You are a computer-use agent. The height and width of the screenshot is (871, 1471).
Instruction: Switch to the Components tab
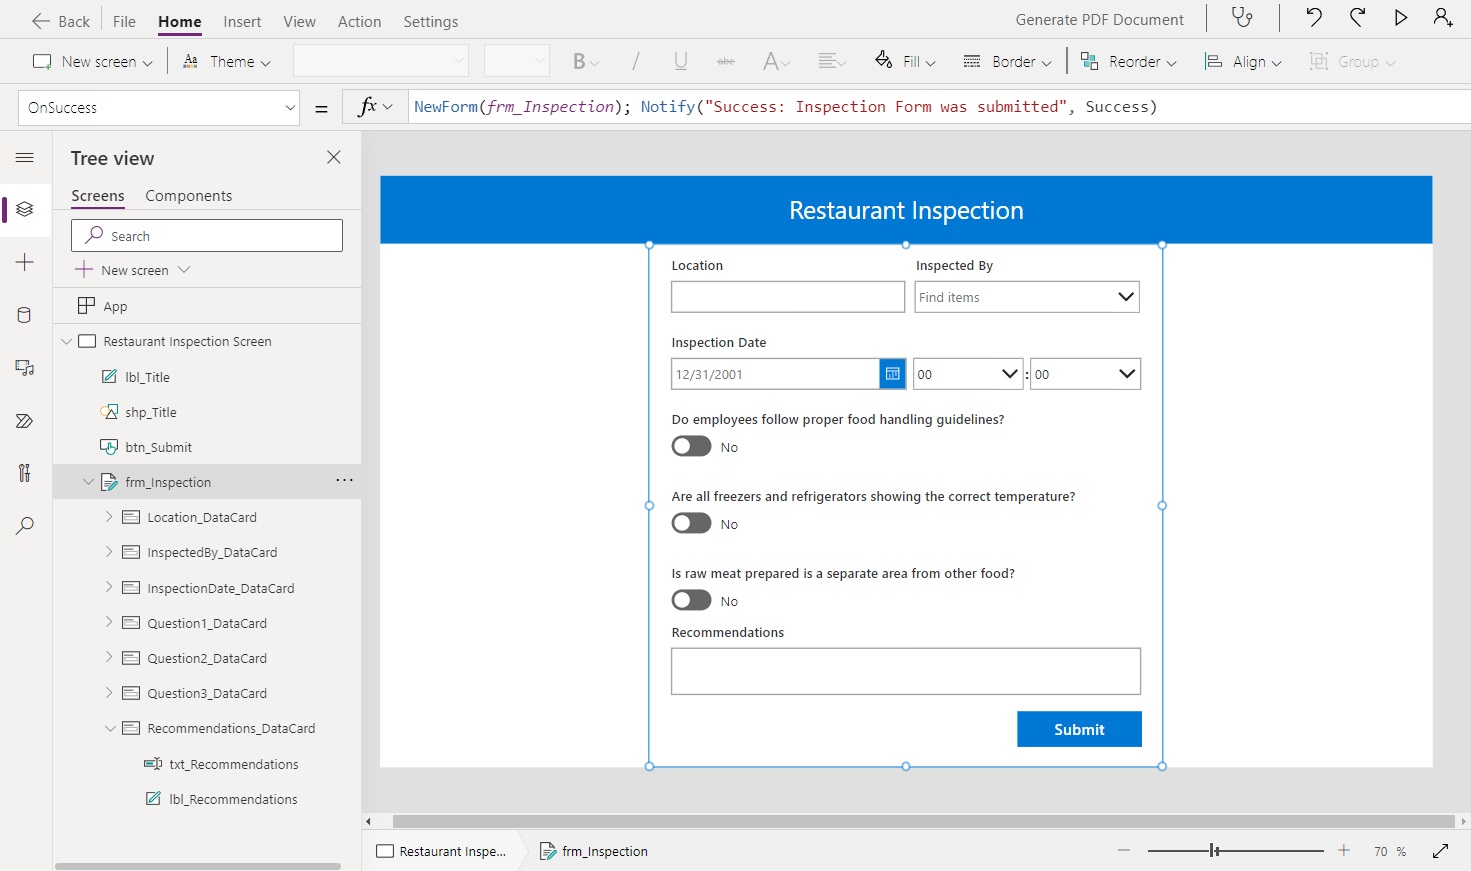(x=188, y=195)
